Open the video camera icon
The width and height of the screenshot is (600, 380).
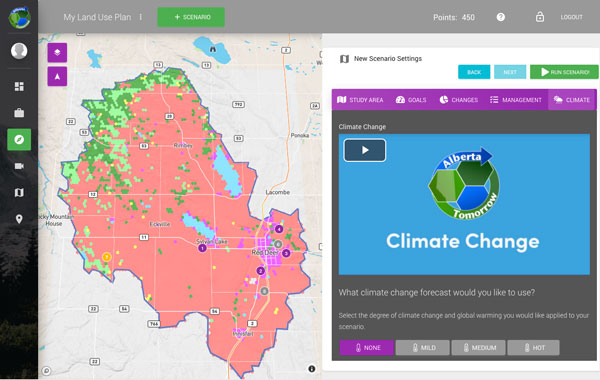tap(19, 166)
